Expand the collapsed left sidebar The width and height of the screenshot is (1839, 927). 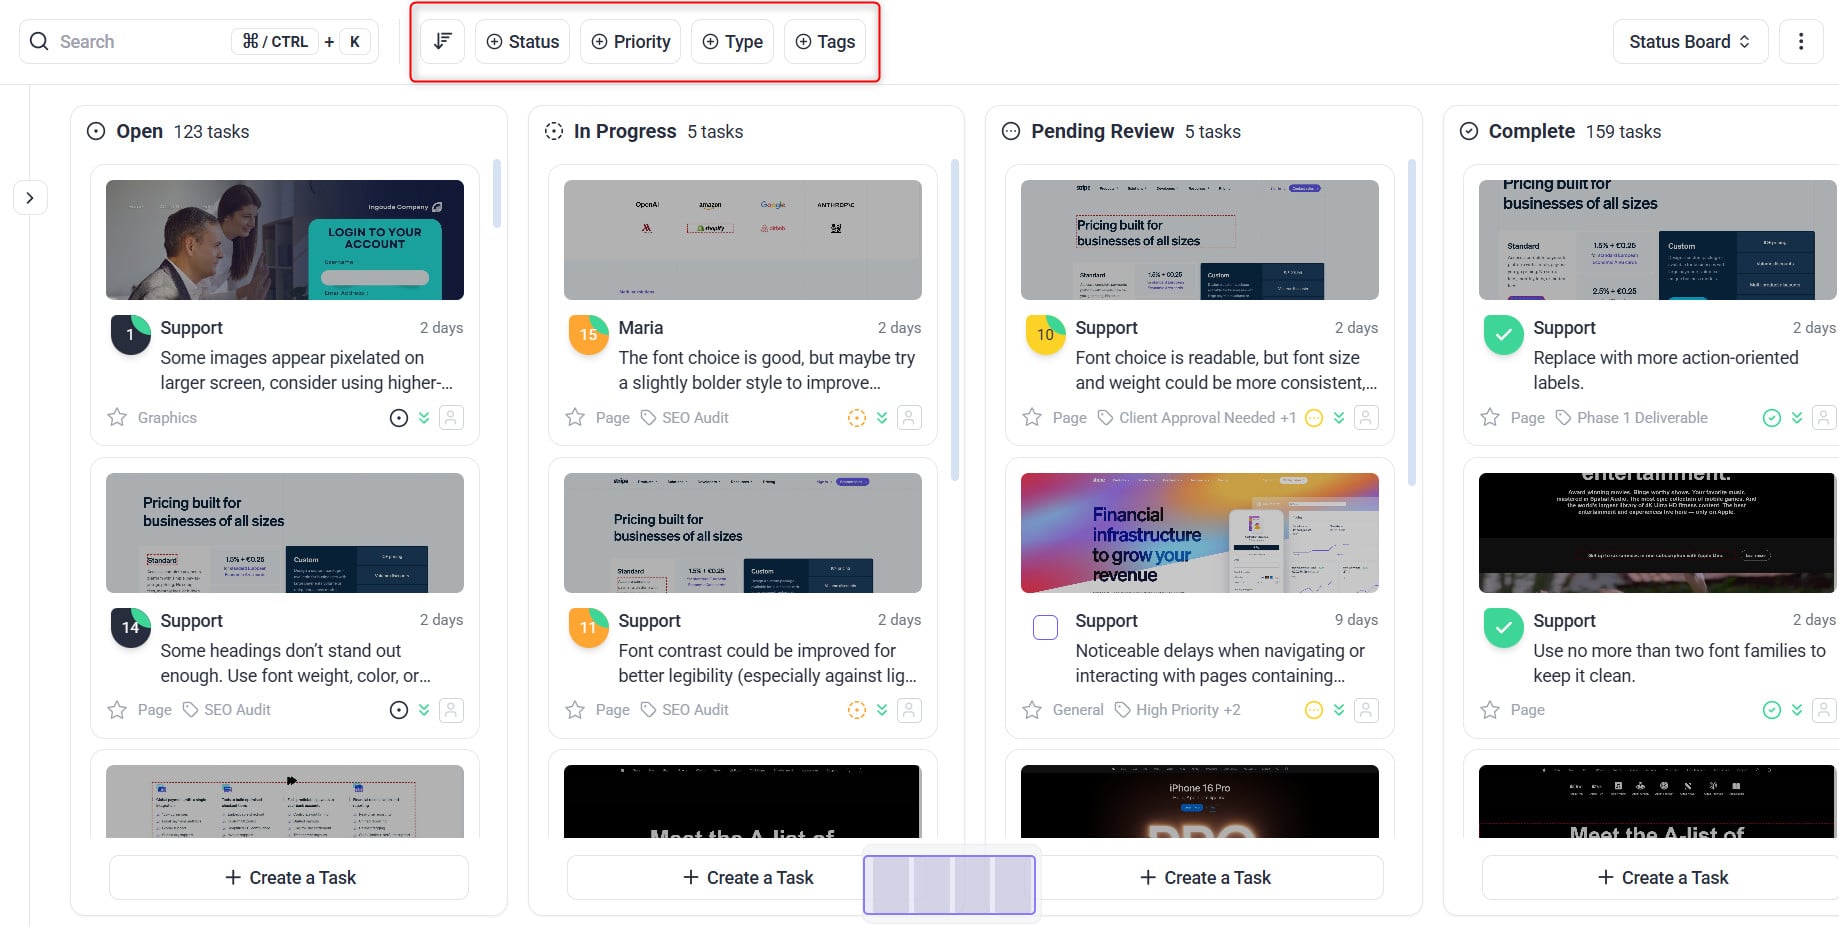[30, 198]
